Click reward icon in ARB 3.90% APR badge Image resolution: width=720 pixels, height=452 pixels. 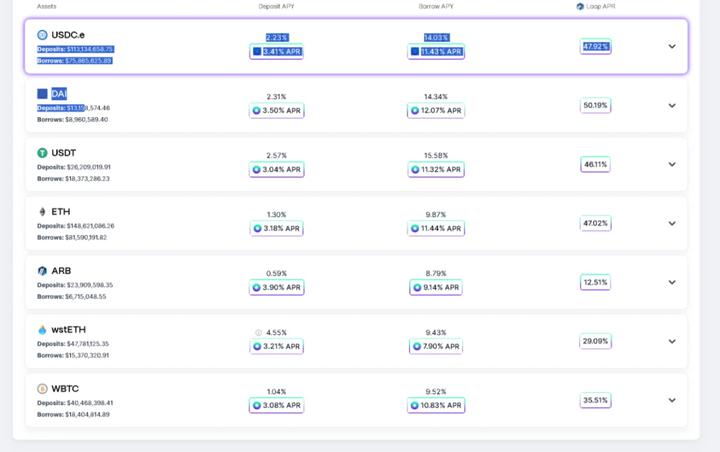tap(257, 288)
